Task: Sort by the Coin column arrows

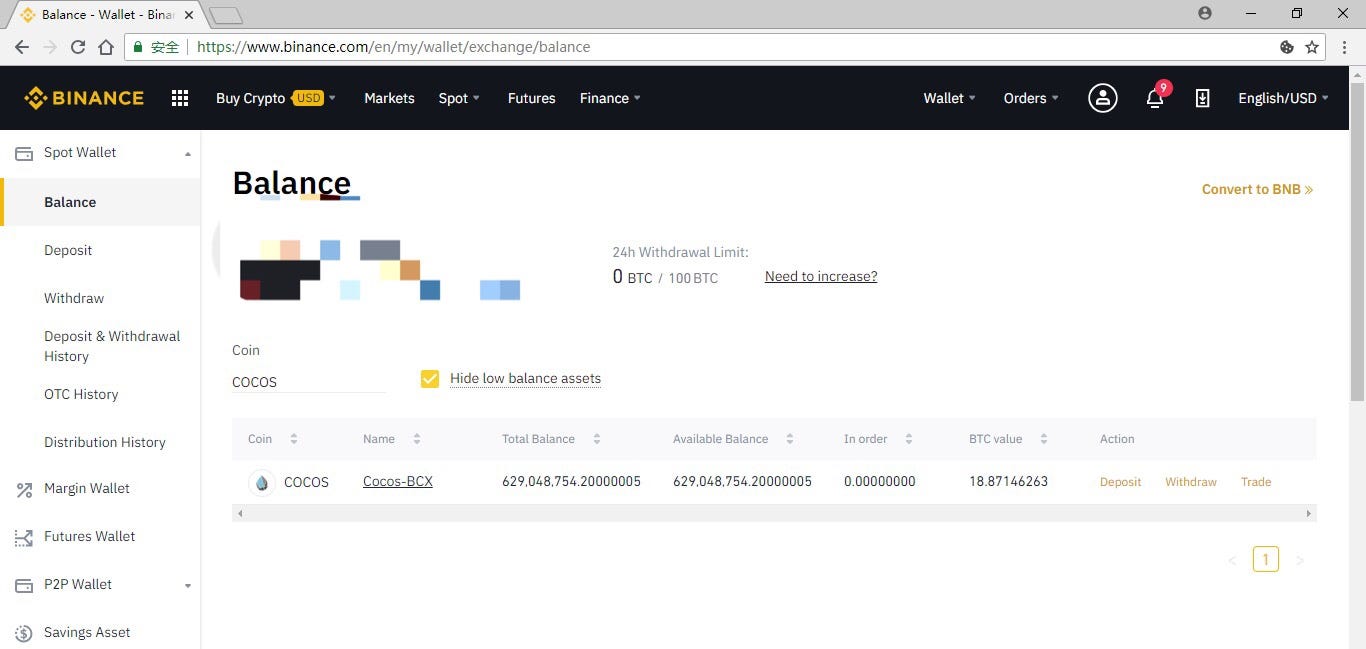Action: (x=293, y=439)
